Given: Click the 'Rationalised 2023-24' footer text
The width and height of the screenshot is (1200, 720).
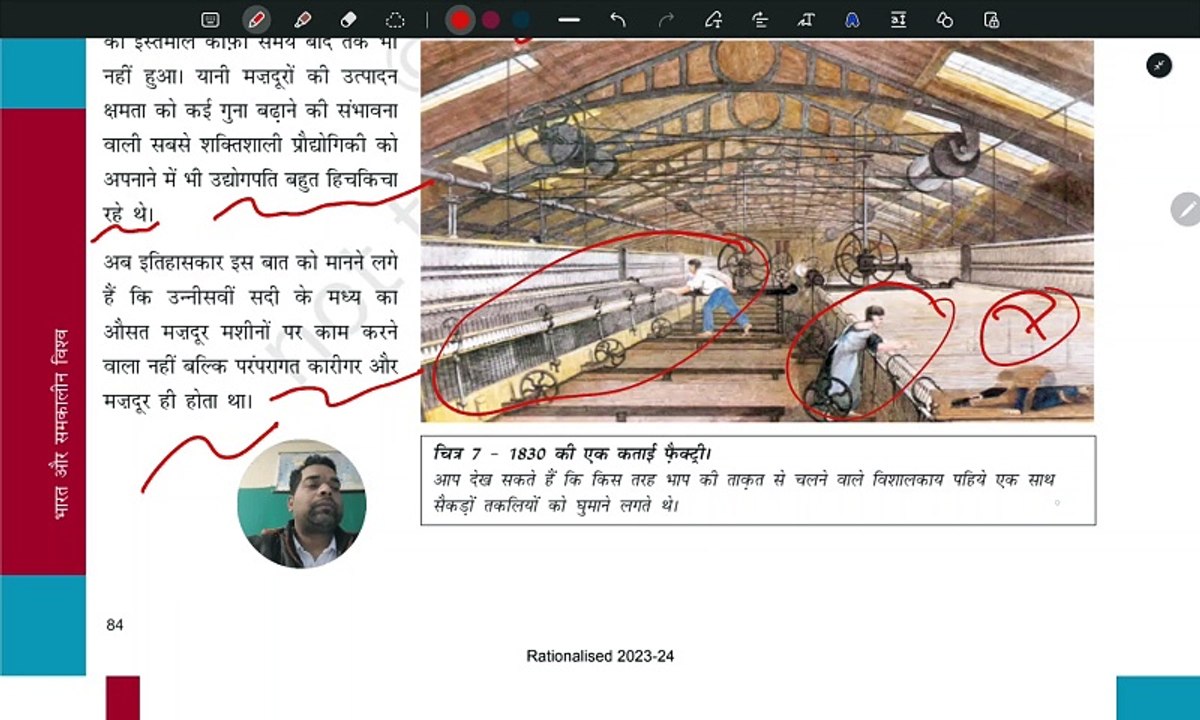Looking at the screenshot, I should click(600, 657).
